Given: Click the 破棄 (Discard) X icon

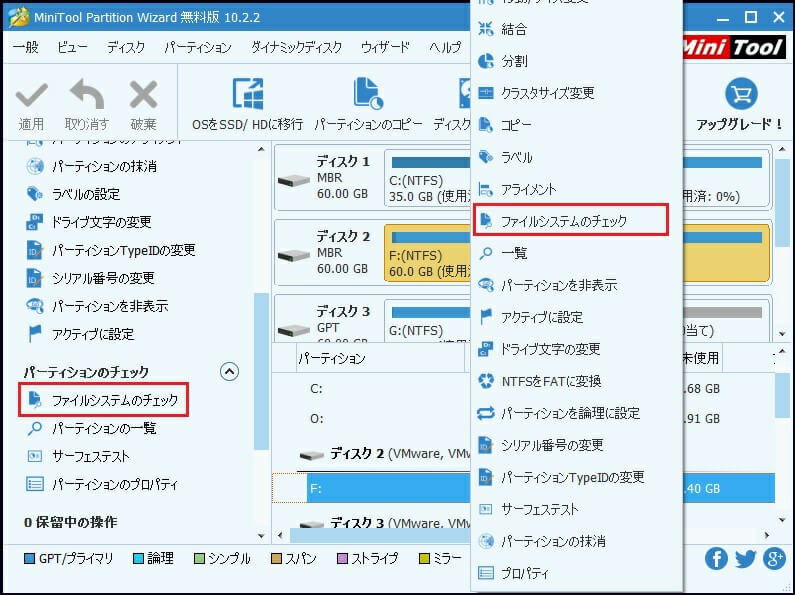Looking at the screenshot, I should [x=143, y=95].
